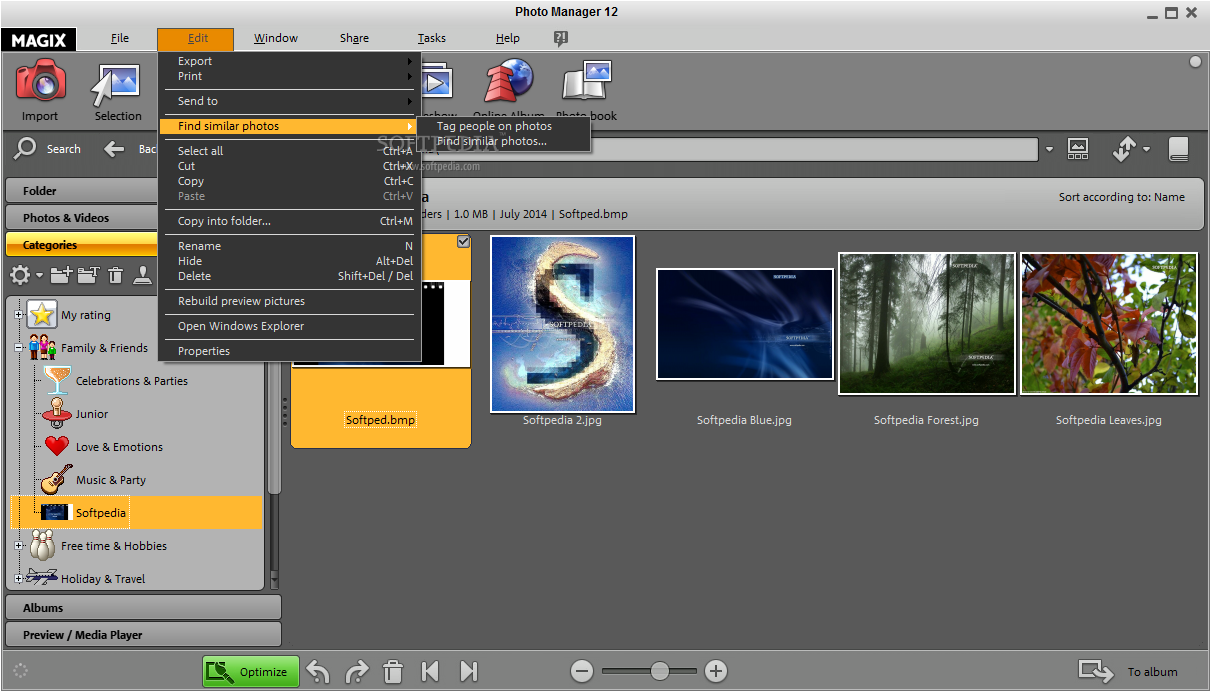Expand the Export submenu

[x=289, y=61]
